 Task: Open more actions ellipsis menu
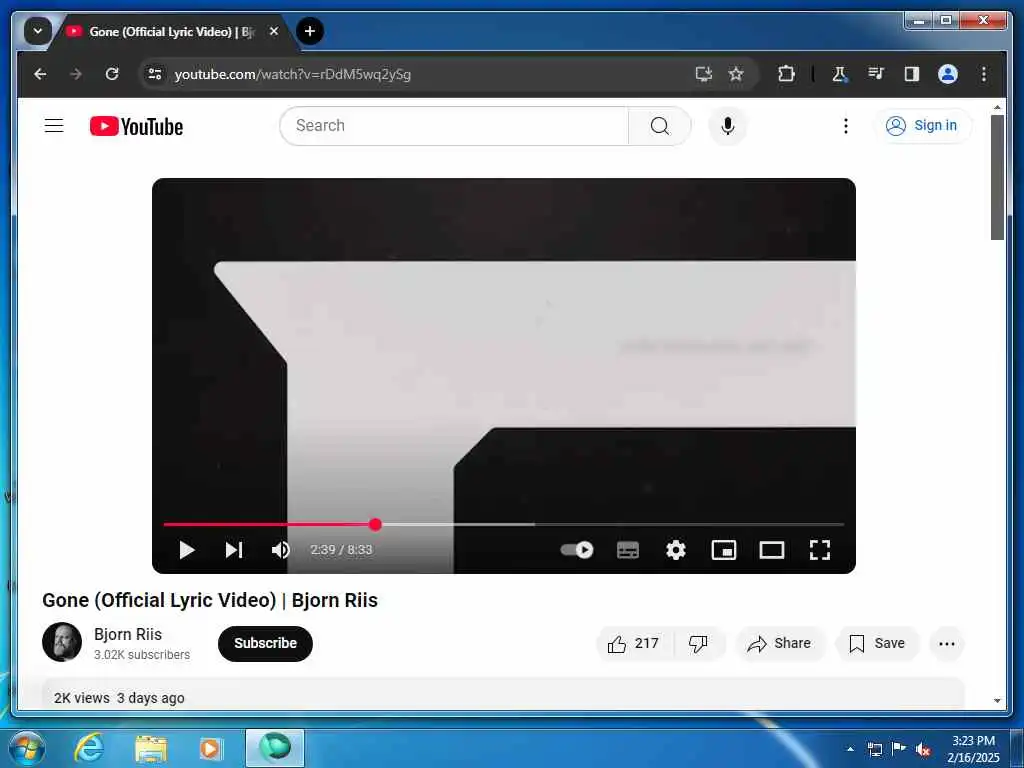tap(946, 644)
